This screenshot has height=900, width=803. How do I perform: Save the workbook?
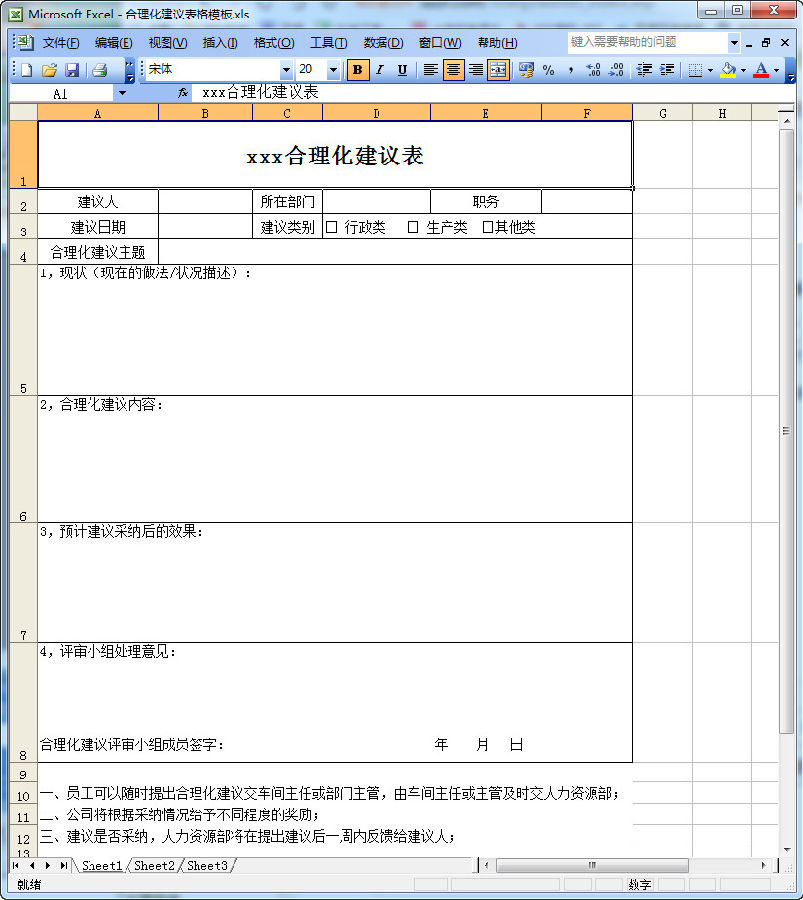(71, 70)
